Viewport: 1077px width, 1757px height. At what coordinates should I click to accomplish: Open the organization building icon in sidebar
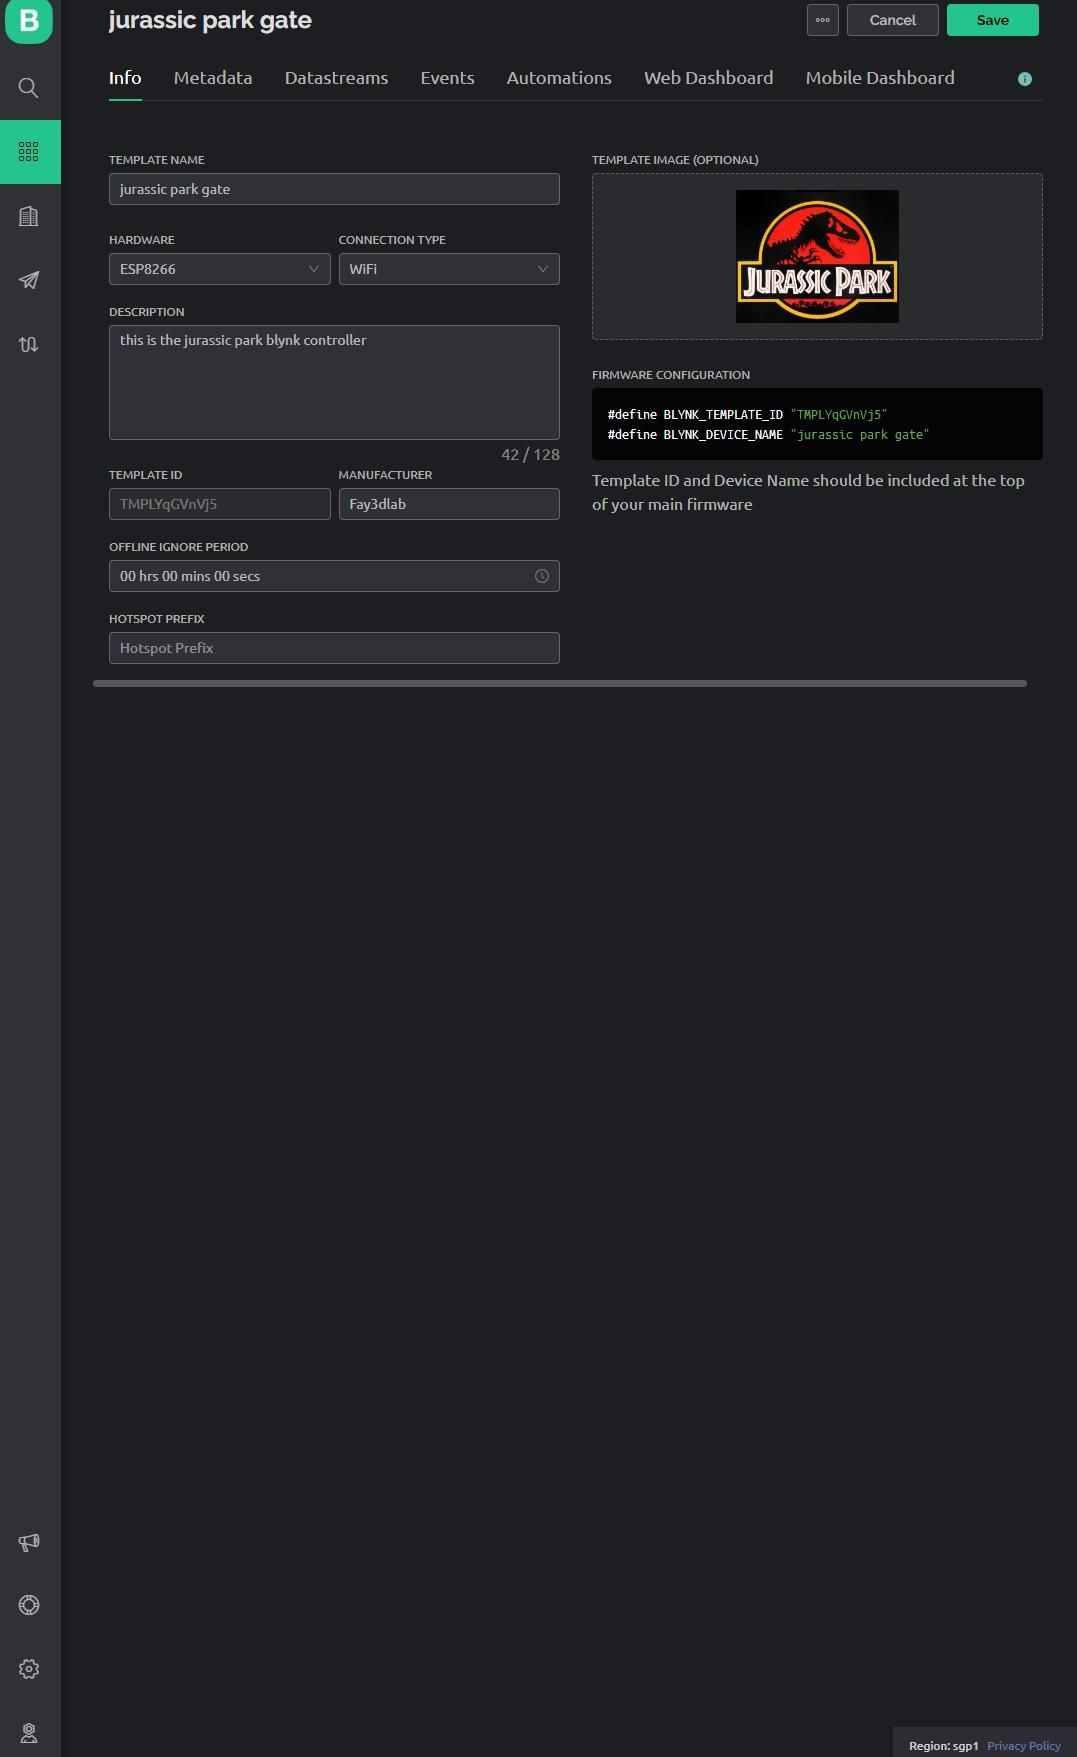click(x=29, y=216)
